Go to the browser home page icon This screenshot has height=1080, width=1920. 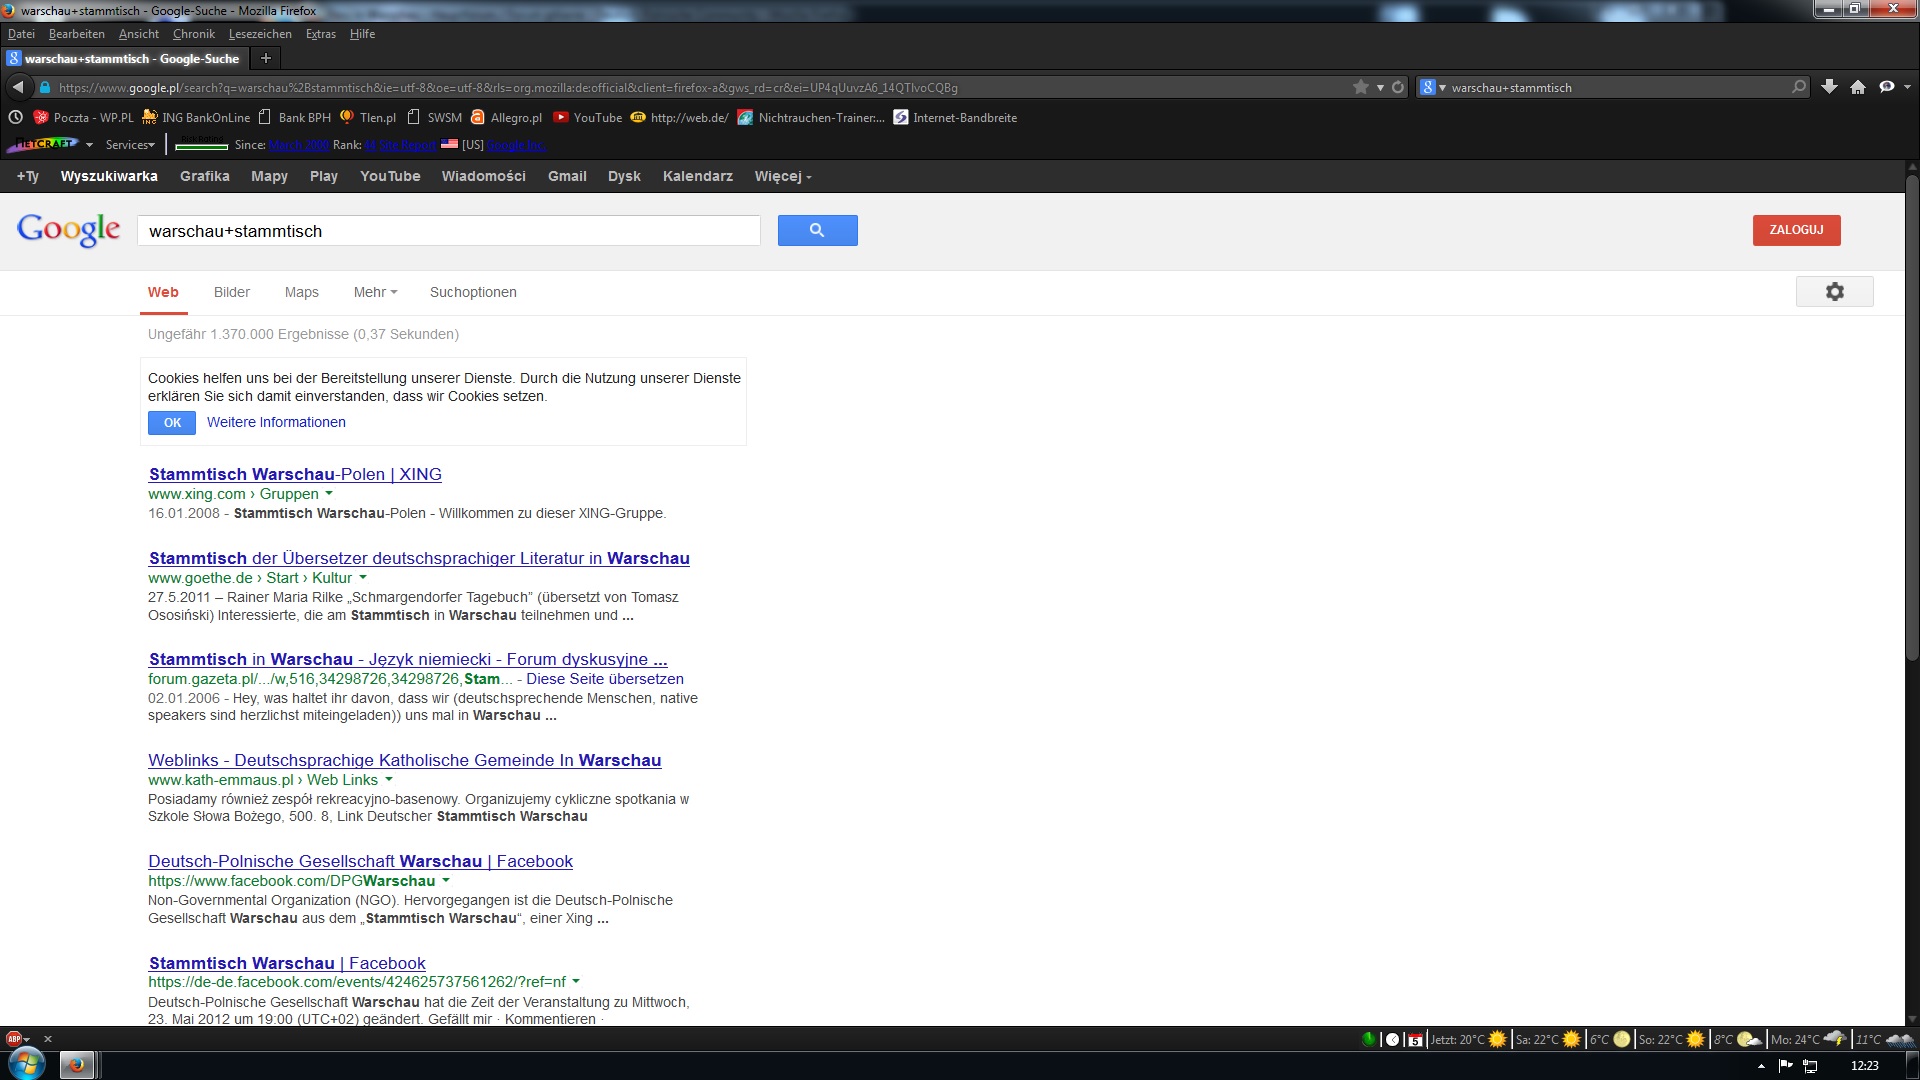[1858, 87]
